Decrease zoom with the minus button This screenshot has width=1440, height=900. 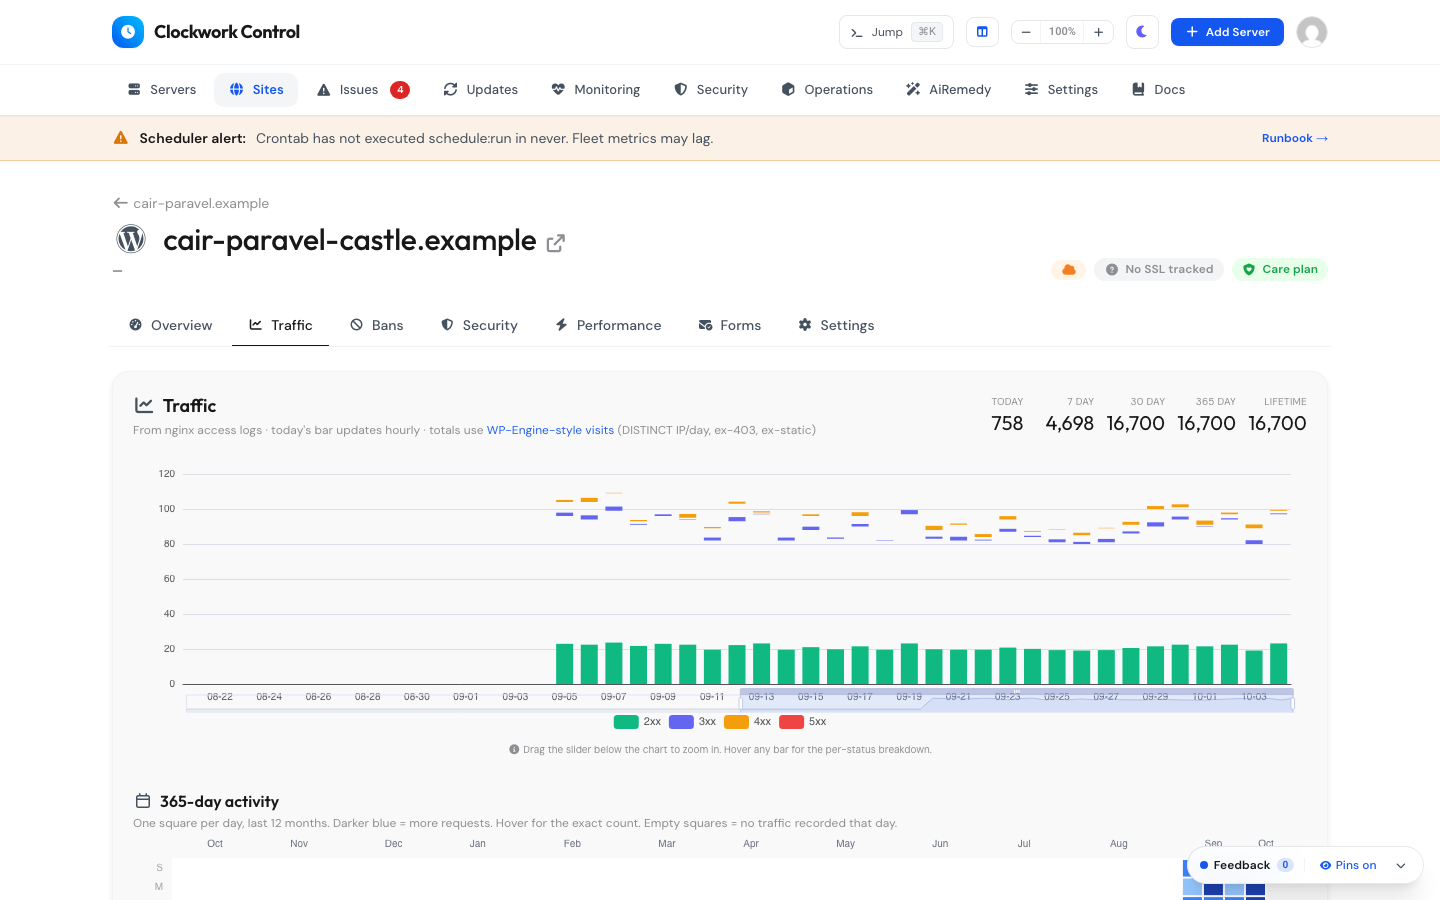1026,32
